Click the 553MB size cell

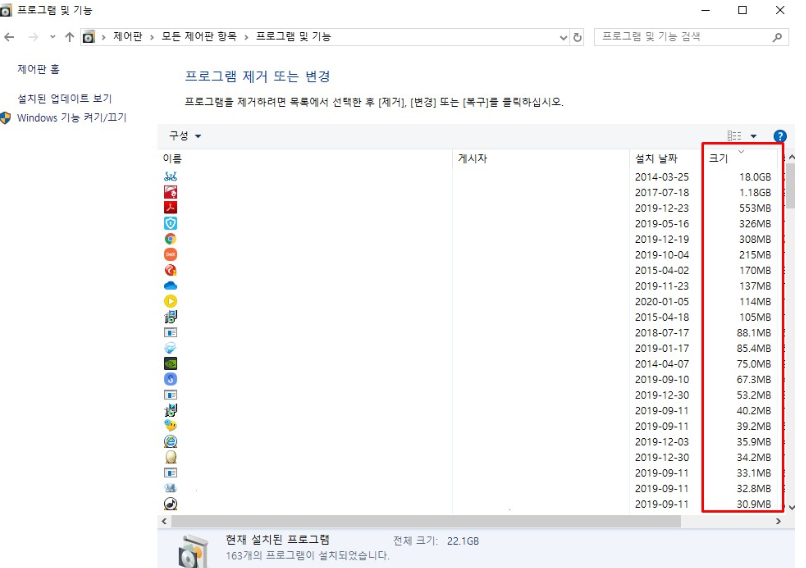(x=755, y=208)
